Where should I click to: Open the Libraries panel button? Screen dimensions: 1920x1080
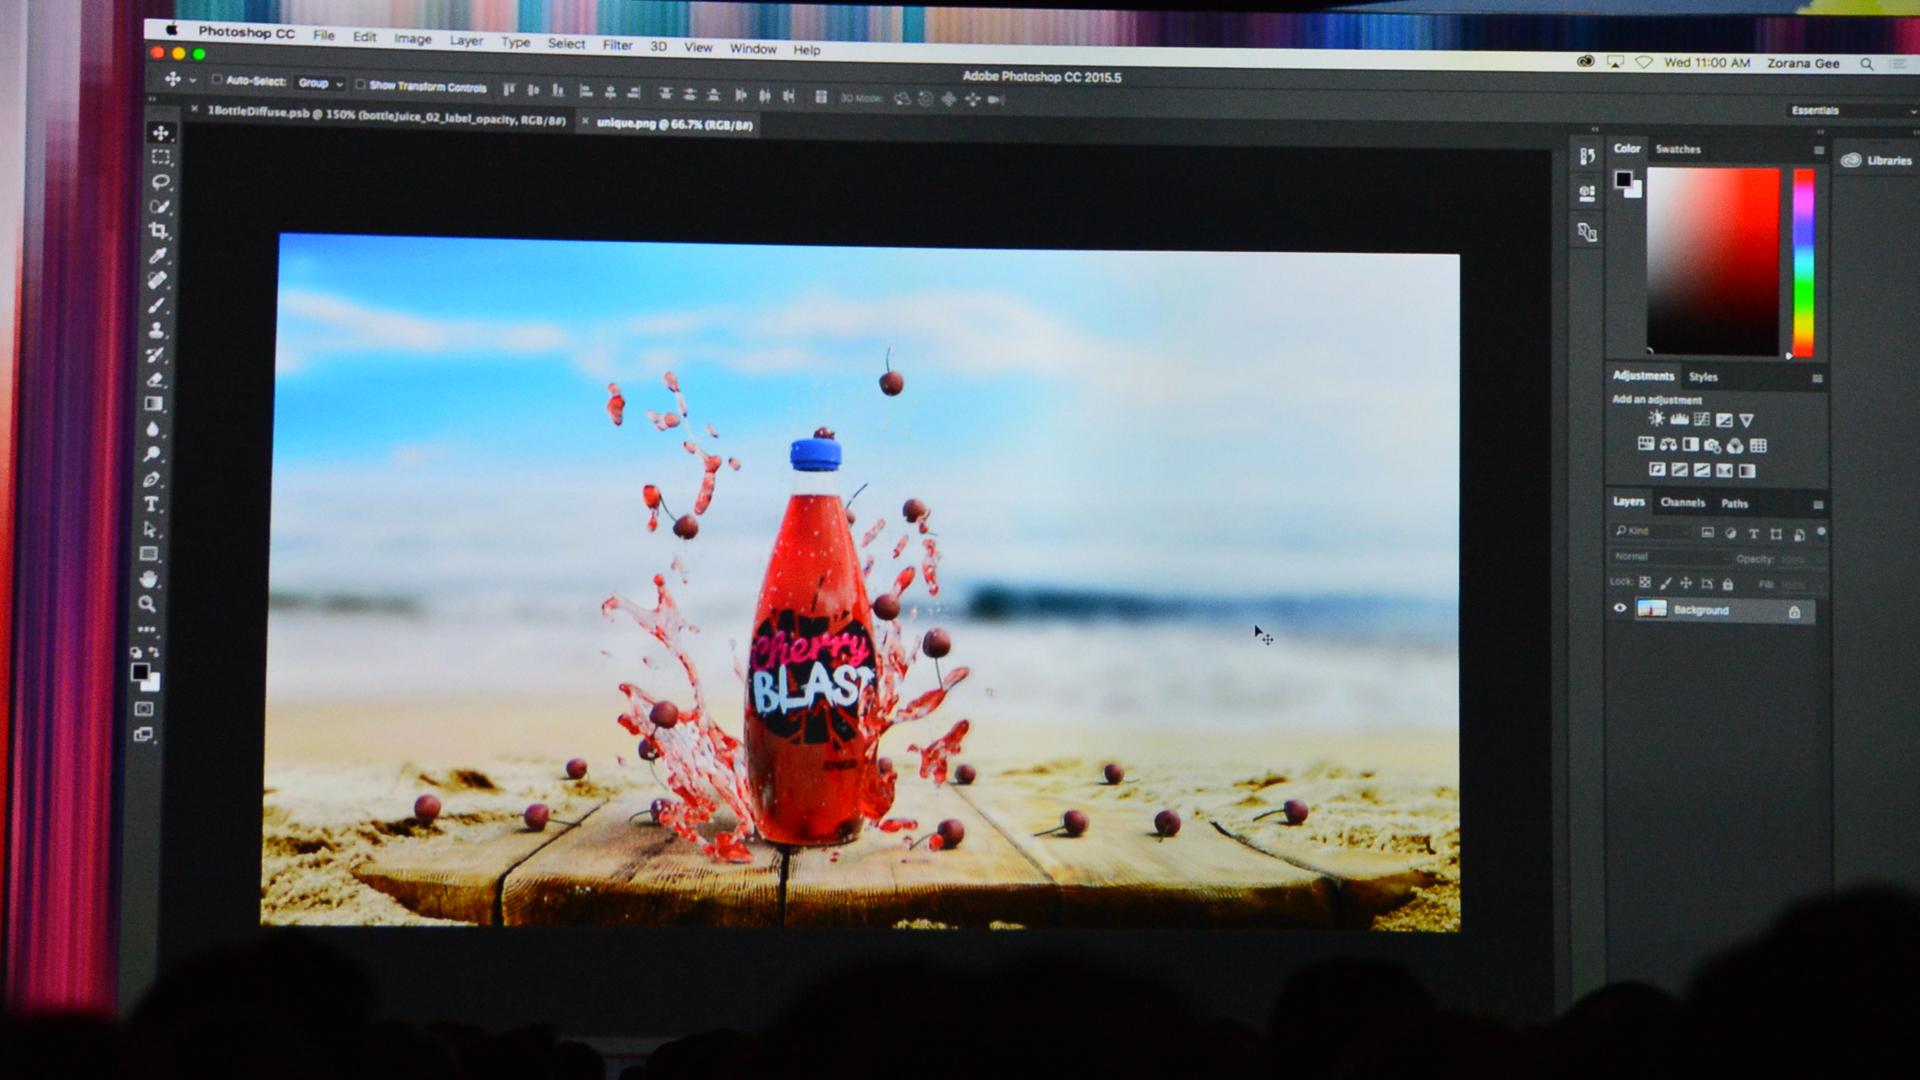tap(1877, 160)
